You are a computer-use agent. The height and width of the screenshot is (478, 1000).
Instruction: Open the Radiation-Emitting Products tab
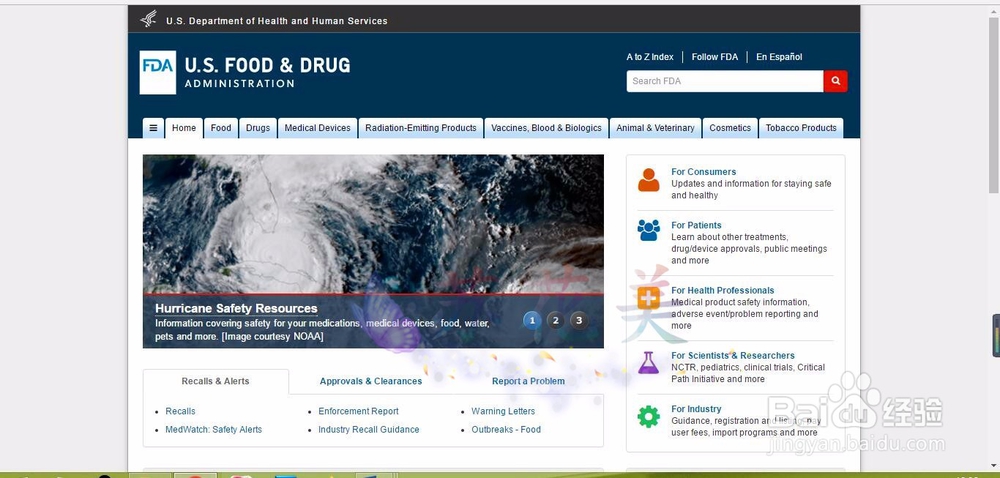pos(421,128)
